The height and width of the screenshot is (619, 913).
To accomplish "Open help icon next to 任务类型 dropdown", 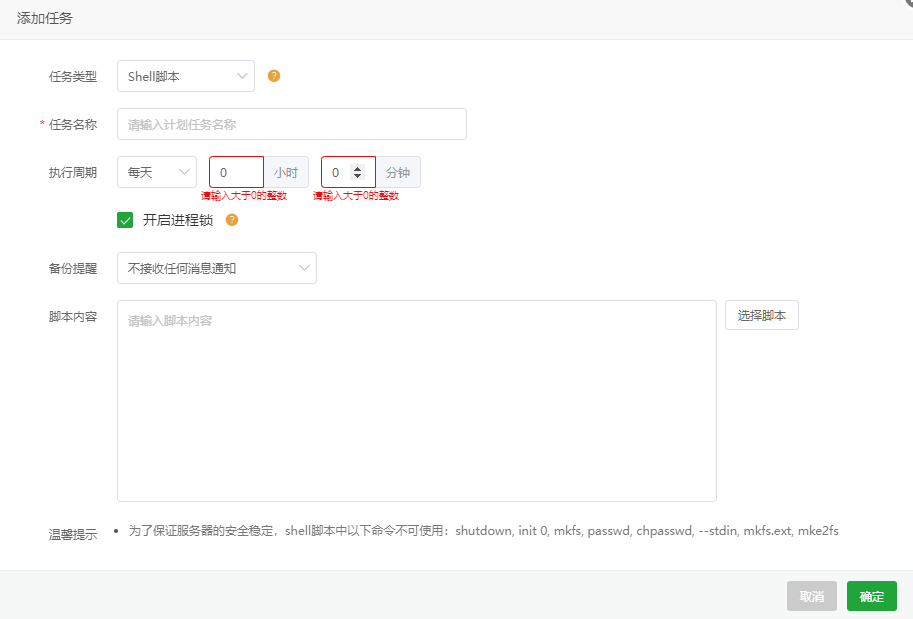I will click(274, 76).
